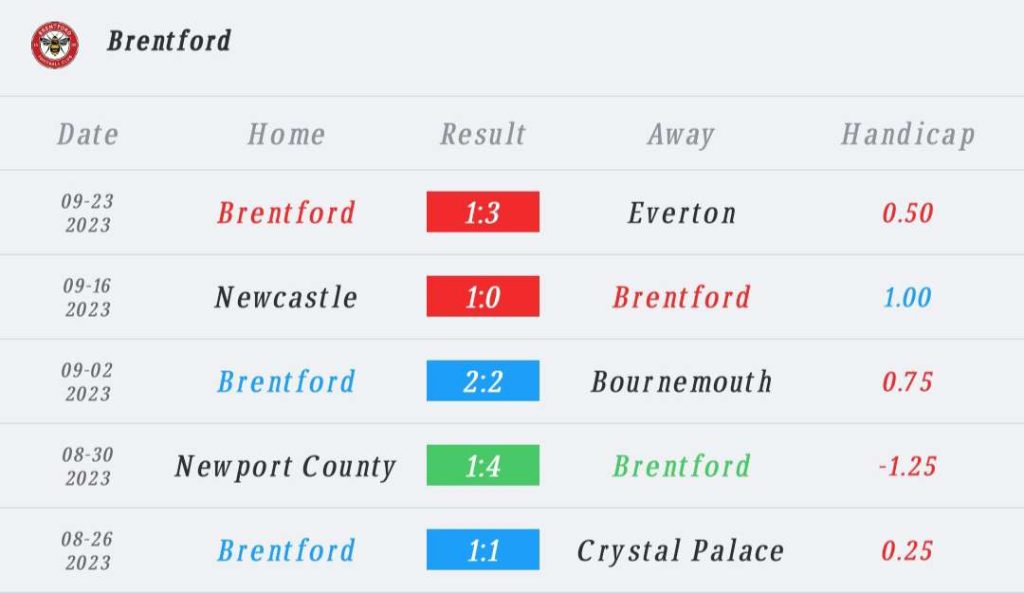Click the Crystal Palace team name
The height and width of the screenshot is (593, 1024).
click(681, 550)
